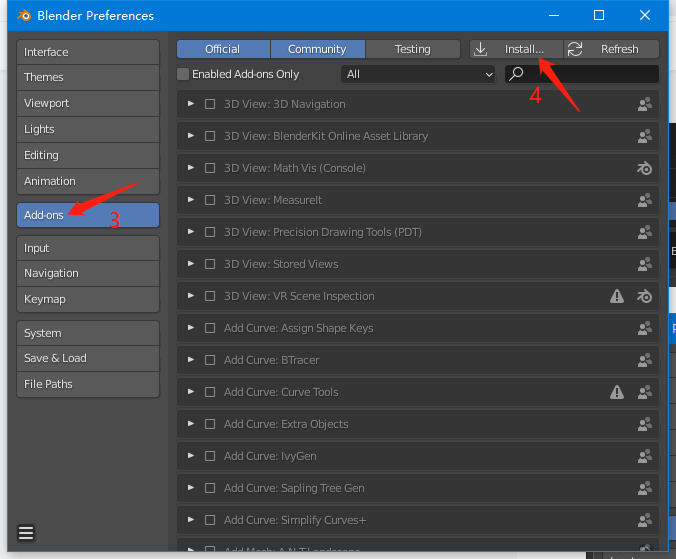
Task: Toggle the Community support level filter
Action: click(x=318, y=49)
